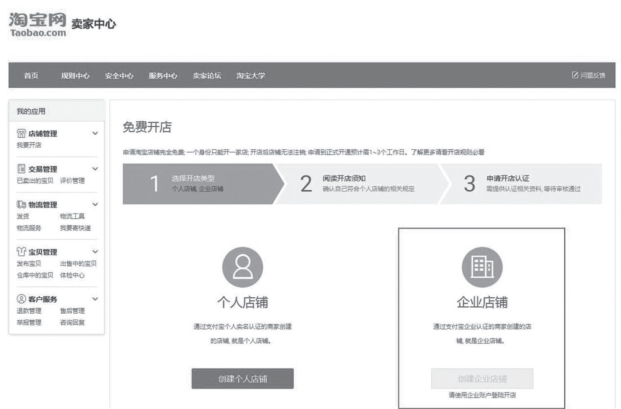The width and height of the screenshot is (621, 409).
Task: Click the 问题反馈 feedback icon
Action: click(575, 75)
